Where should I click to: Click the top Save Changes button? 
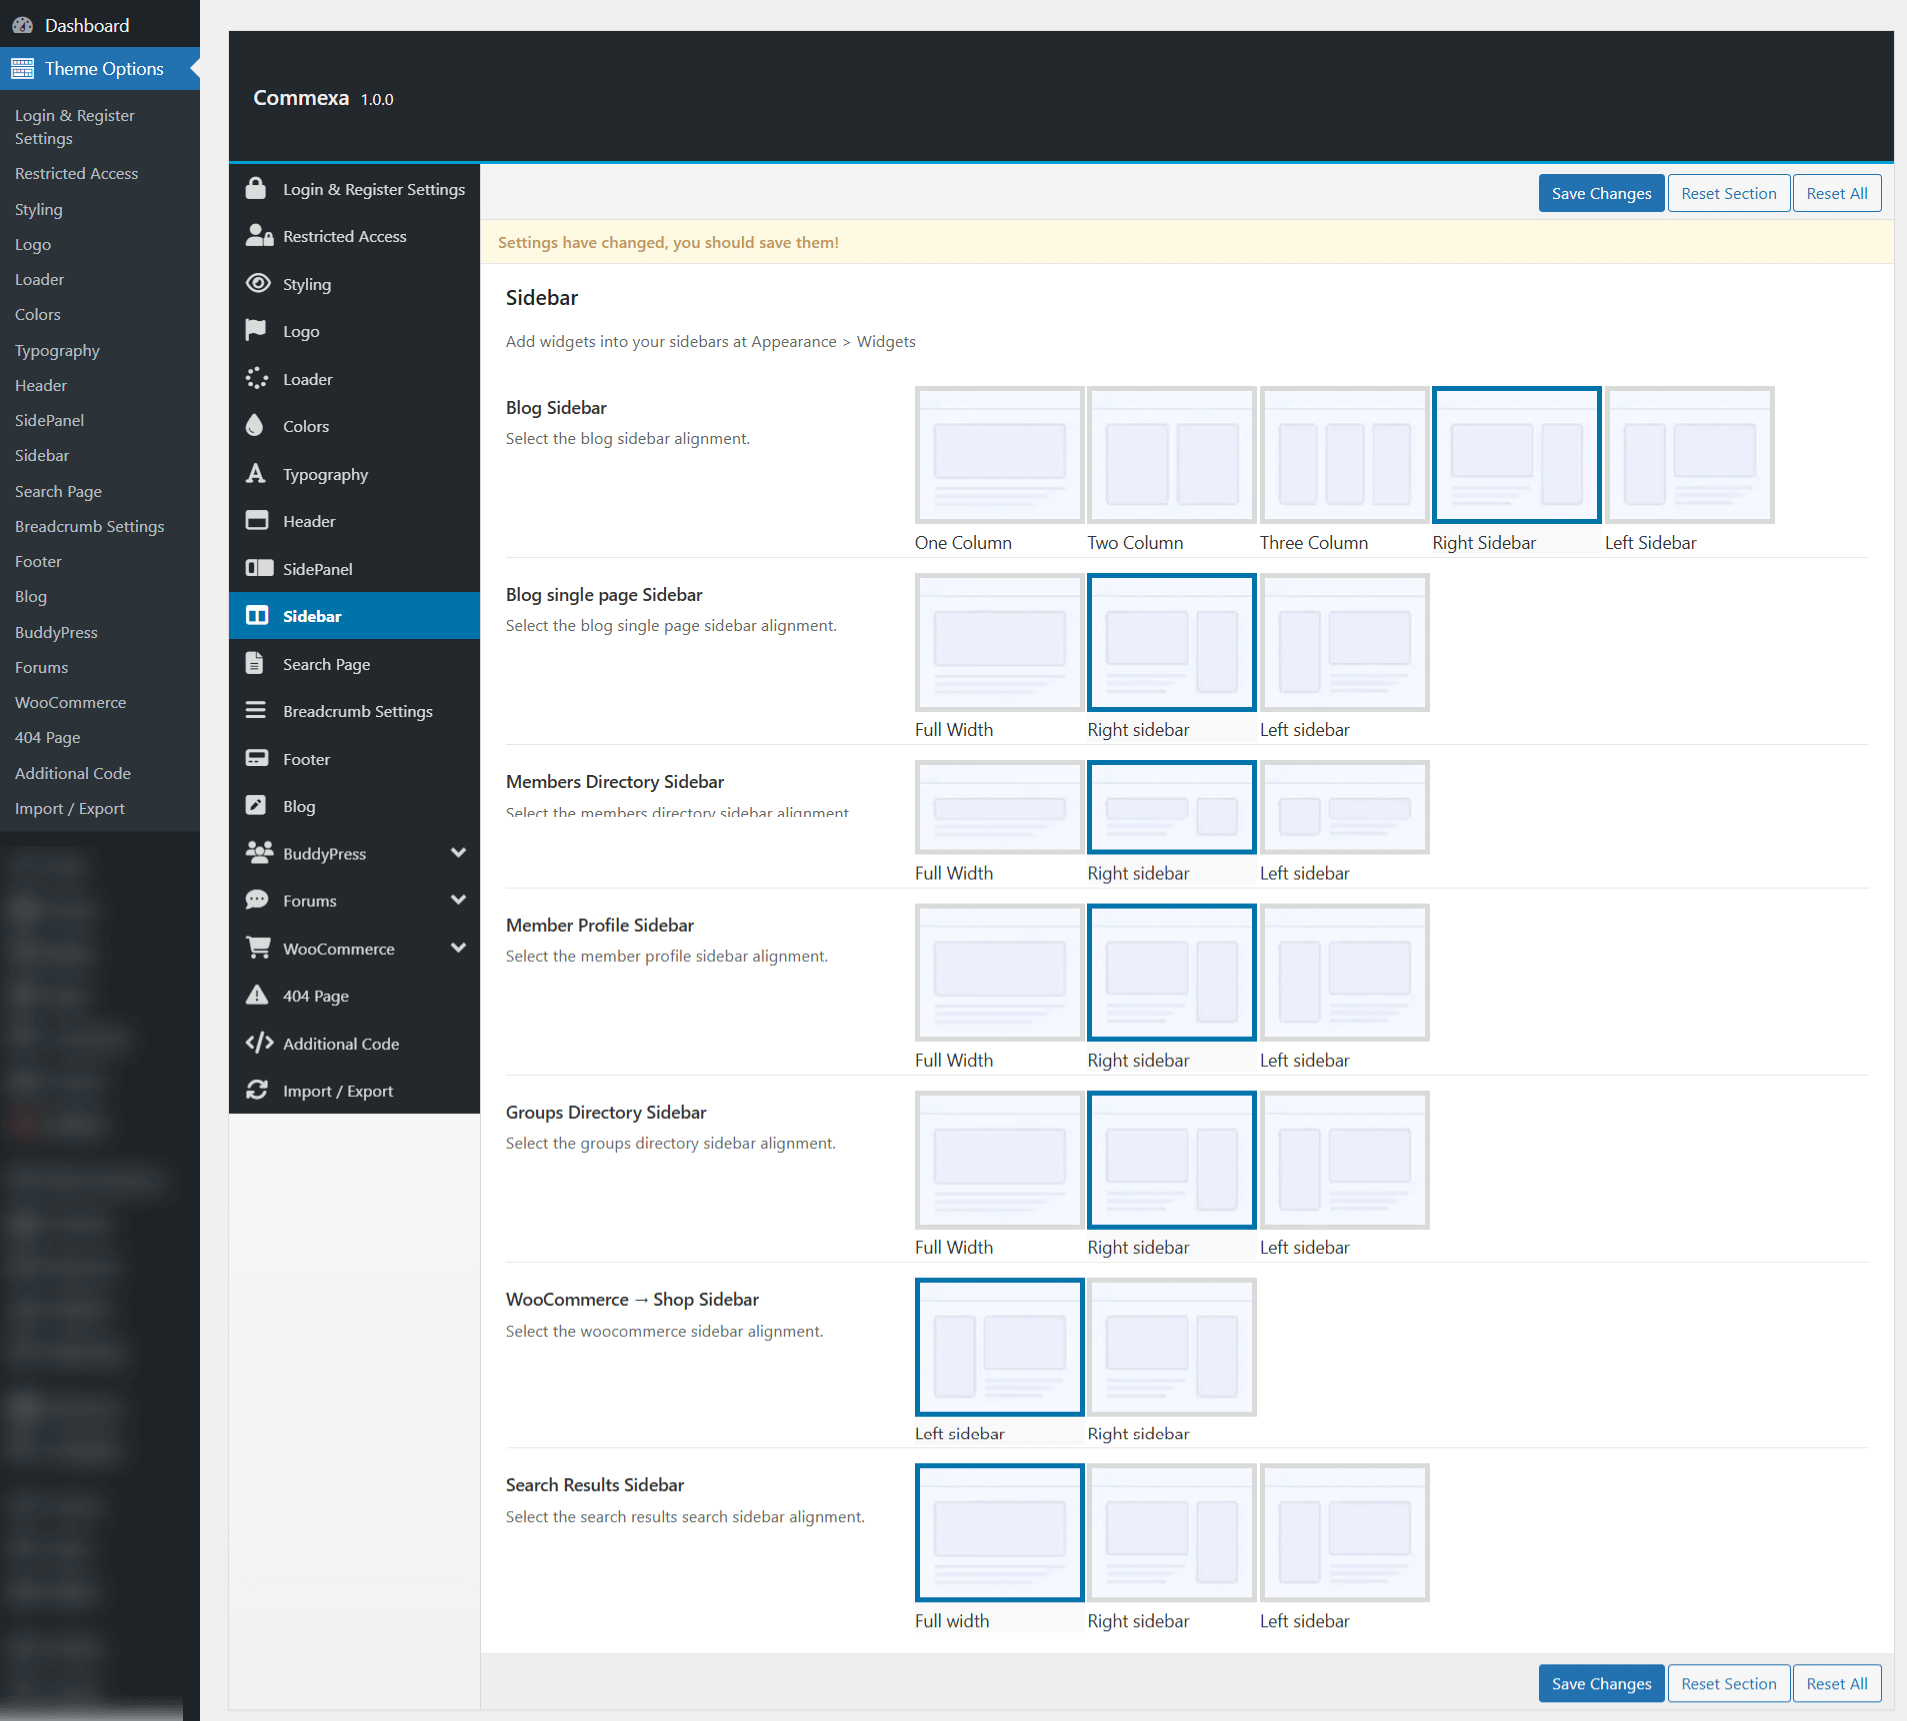pos(1600,193)
